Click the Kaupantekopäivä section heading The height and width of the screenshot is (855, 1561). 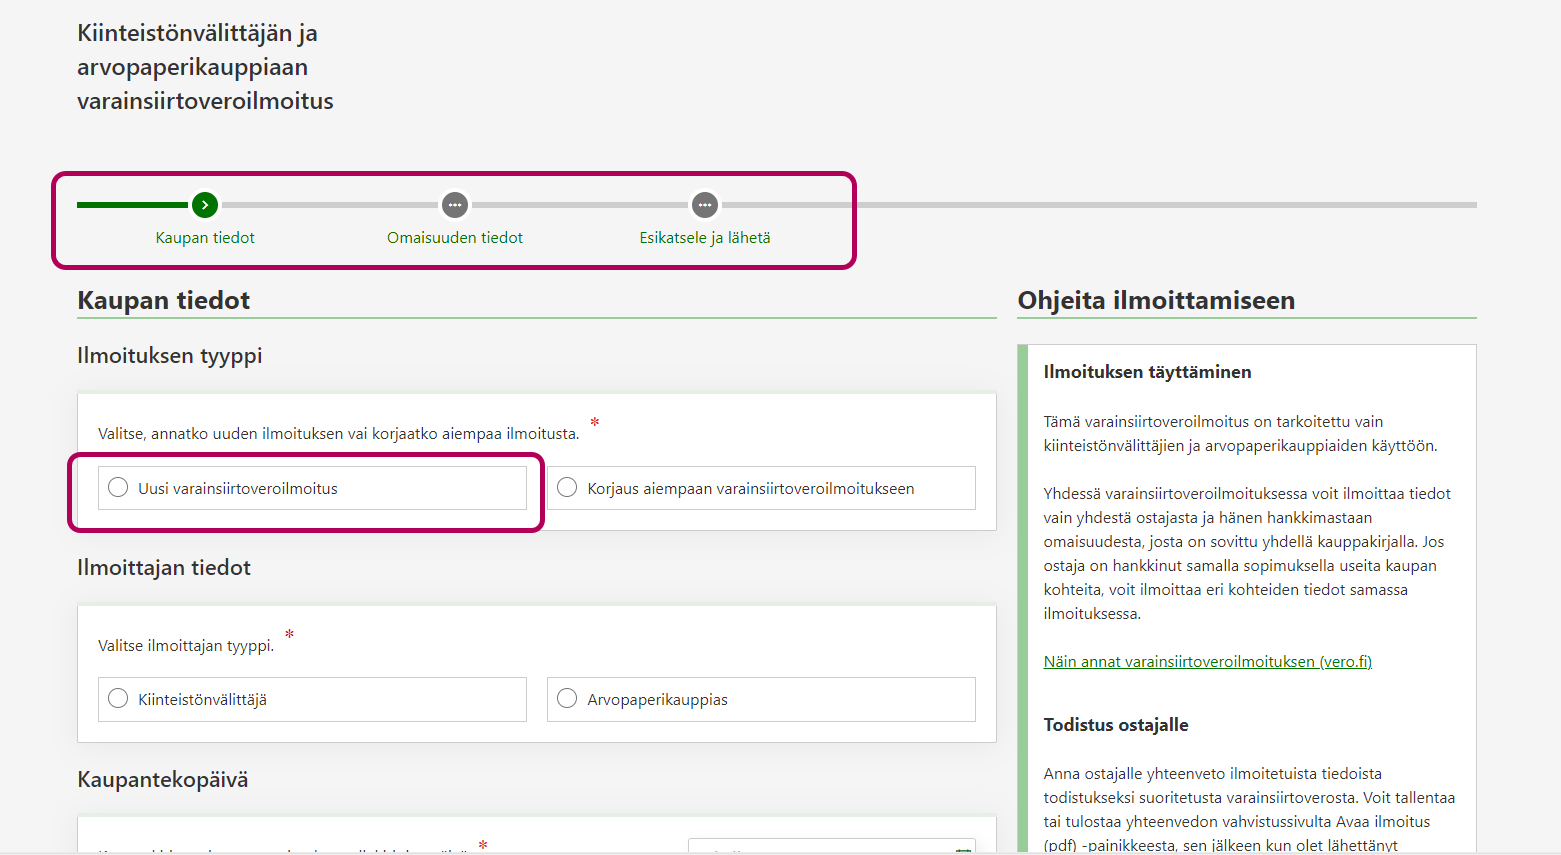pyautogui.click(x=163, y=780)
